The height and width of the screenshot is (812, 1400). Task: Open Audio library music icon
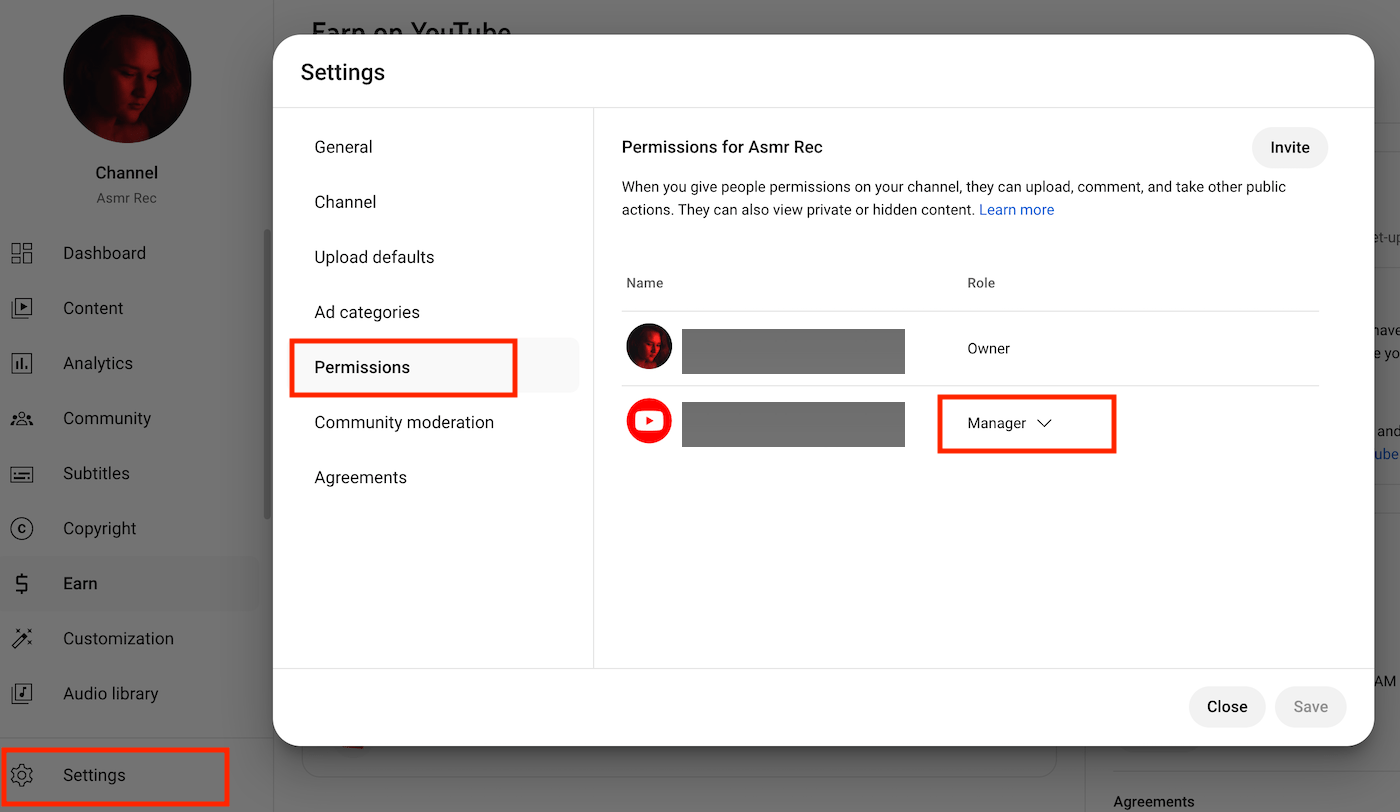point(22,693)
